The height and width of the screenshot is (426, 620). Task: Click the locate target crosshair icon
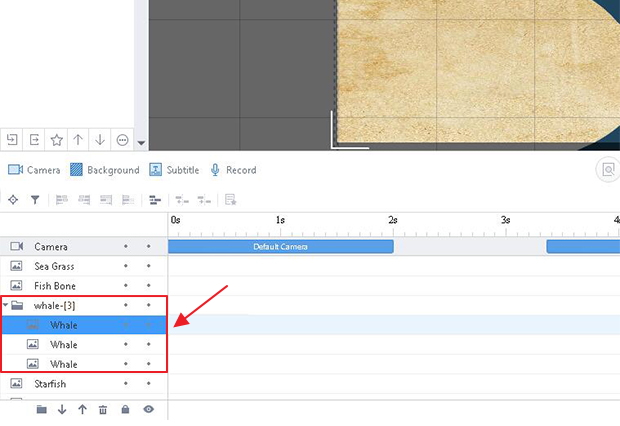tap(13, 200)
